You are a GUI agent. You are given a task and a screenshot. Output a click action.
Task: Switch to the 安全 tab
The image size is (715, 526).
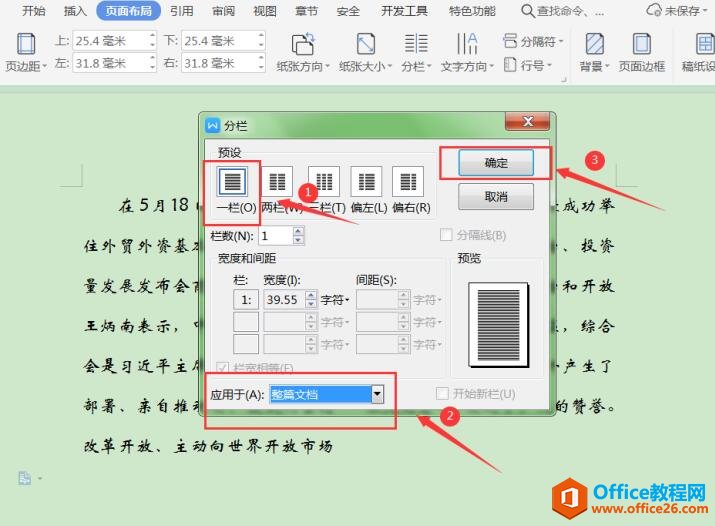click(x=348, y=10)
